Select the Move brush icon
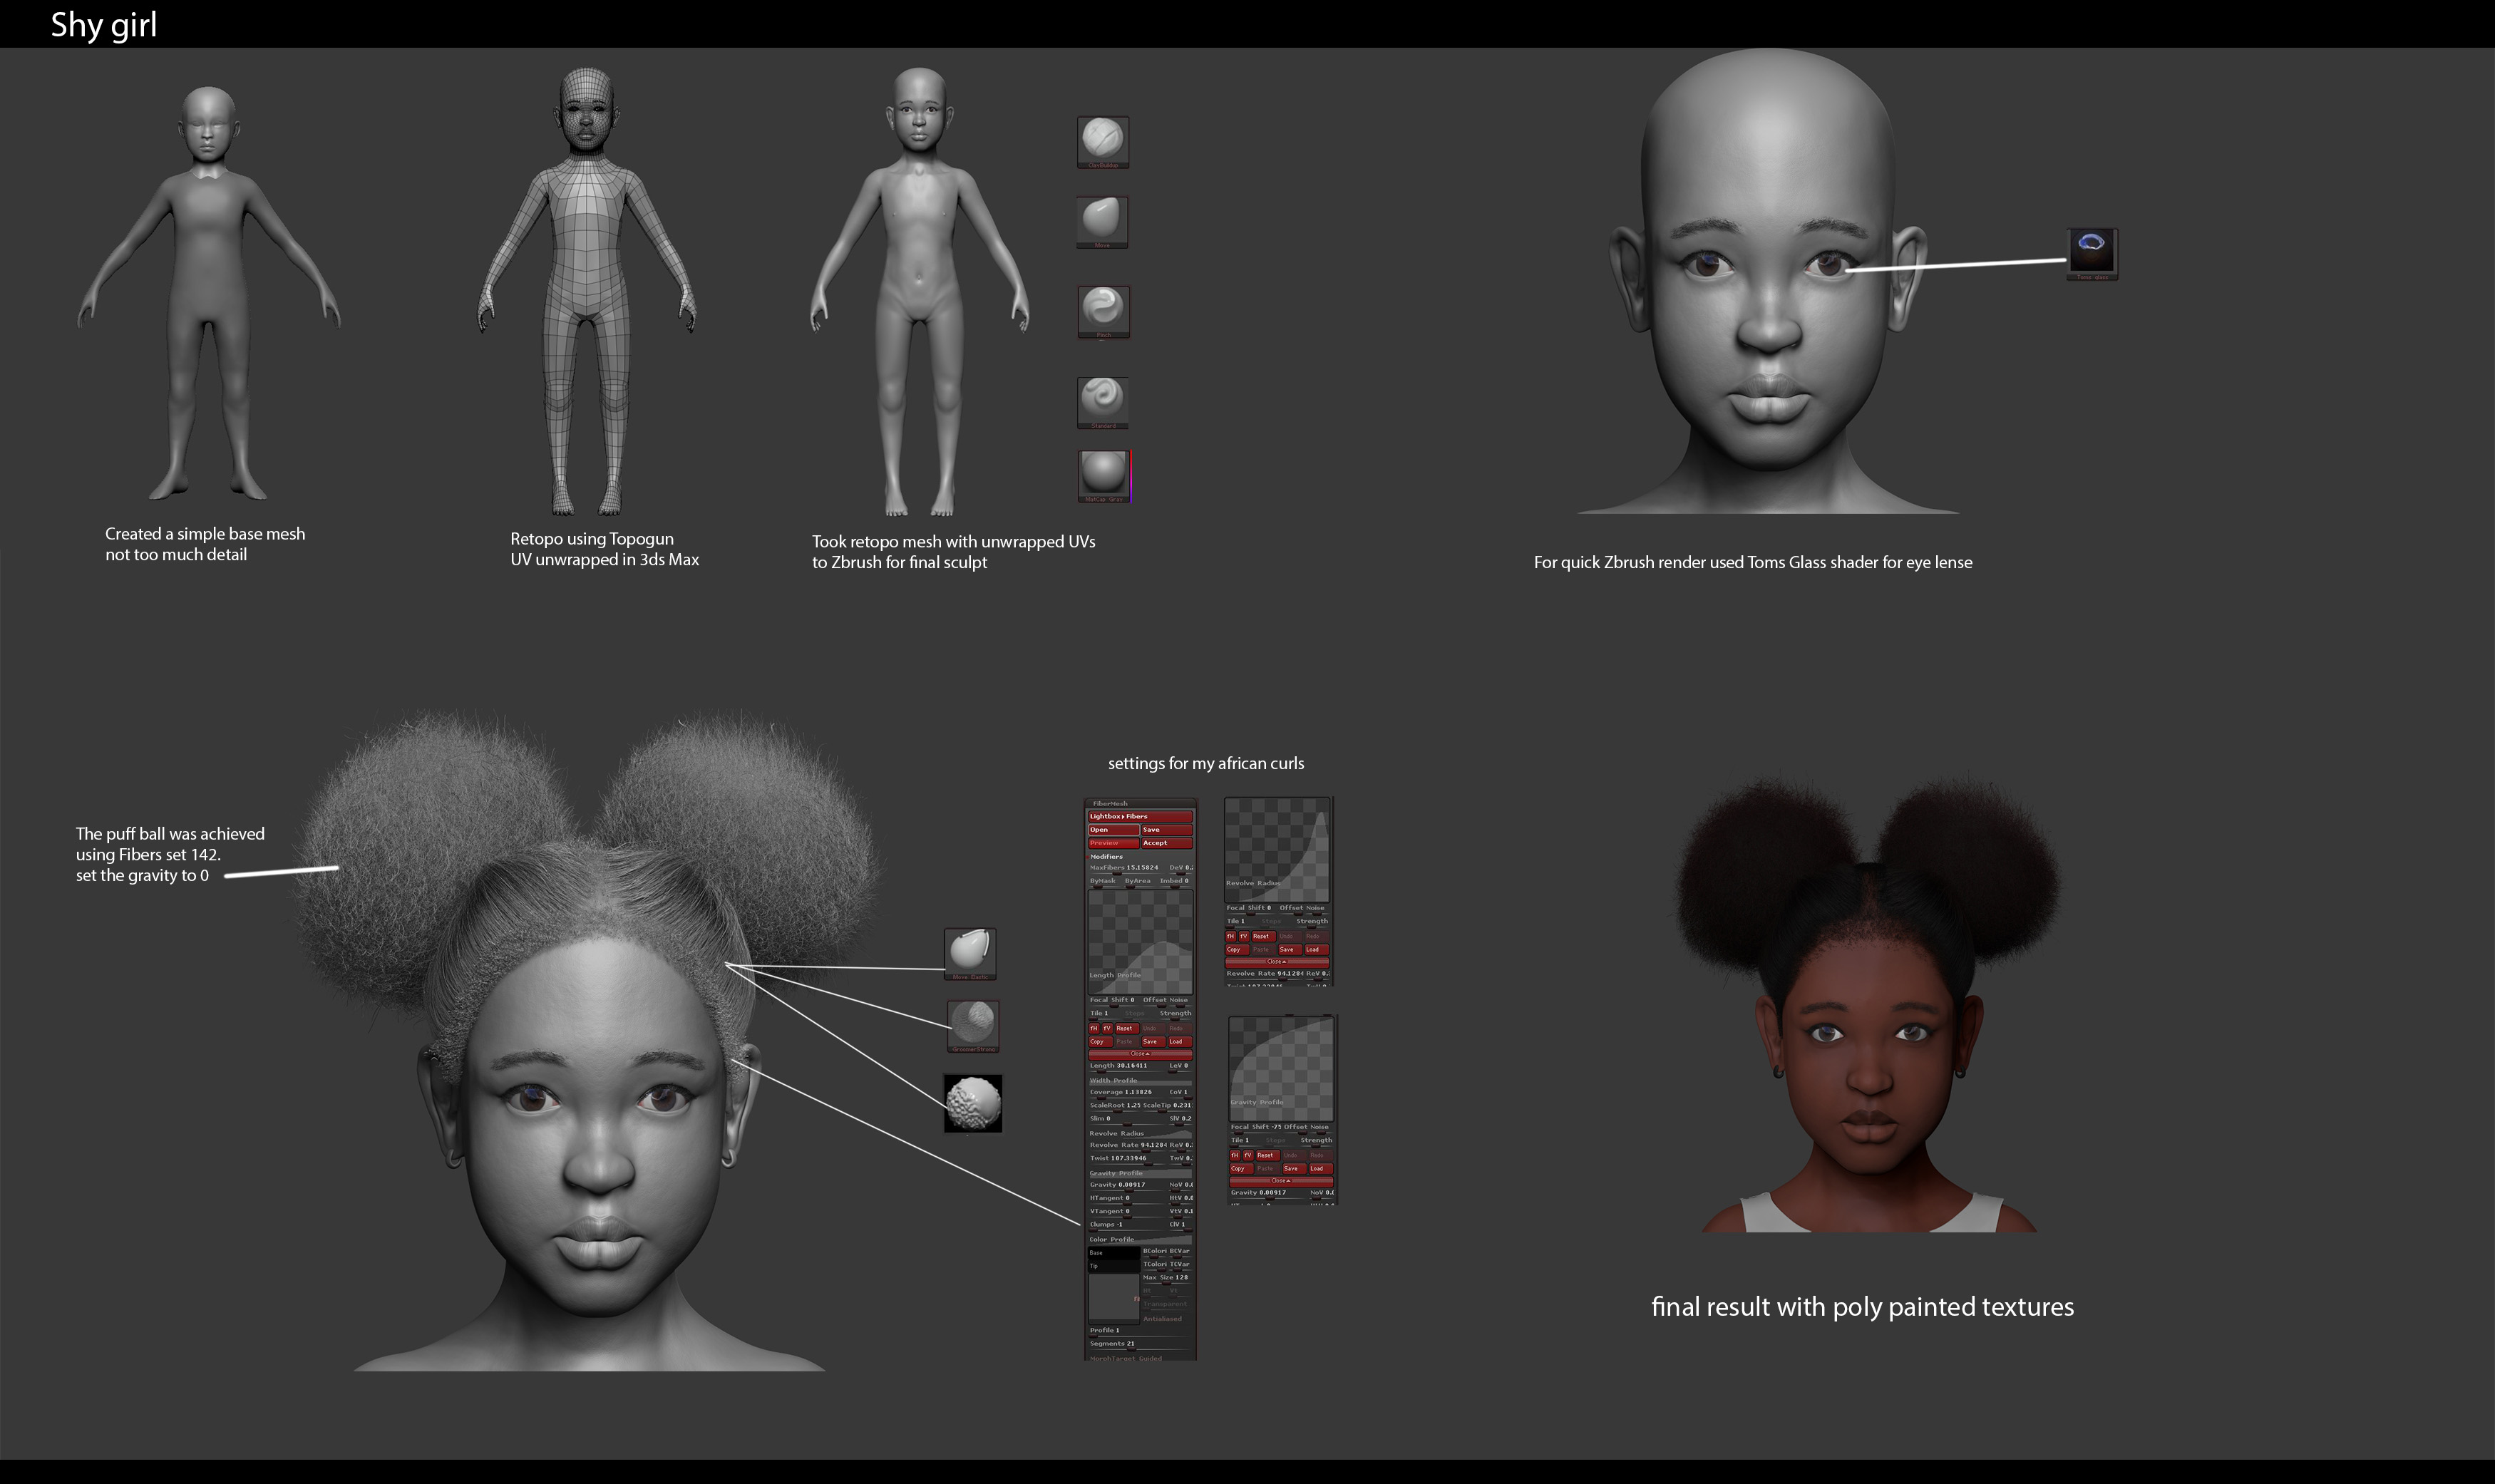The height and width of the screenshot is (1484, 2495). (1102, 222)
